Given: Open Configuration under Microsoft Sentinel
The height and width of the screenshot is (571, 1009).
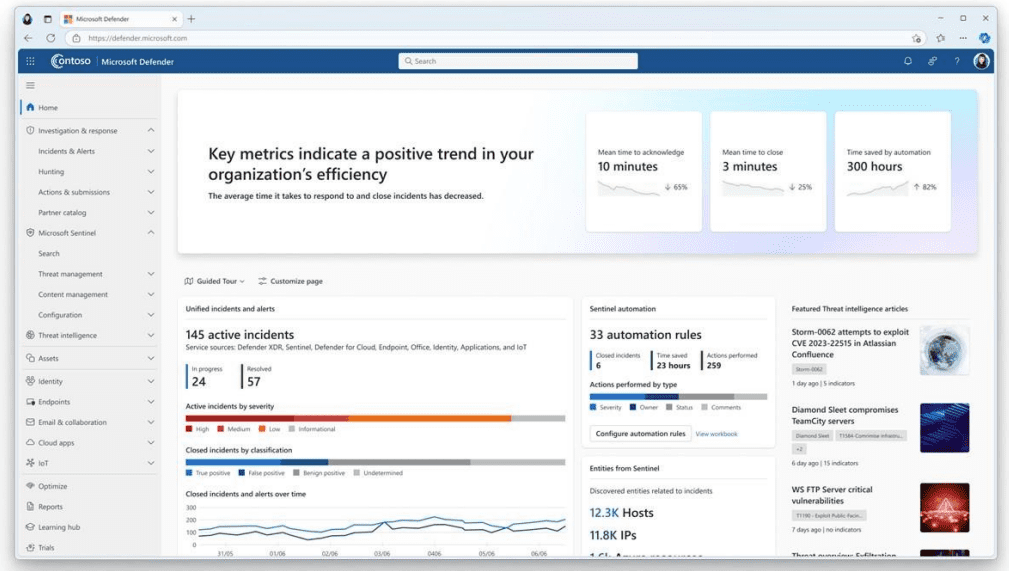Looking at the screenshot, I should tap(60, 315).
